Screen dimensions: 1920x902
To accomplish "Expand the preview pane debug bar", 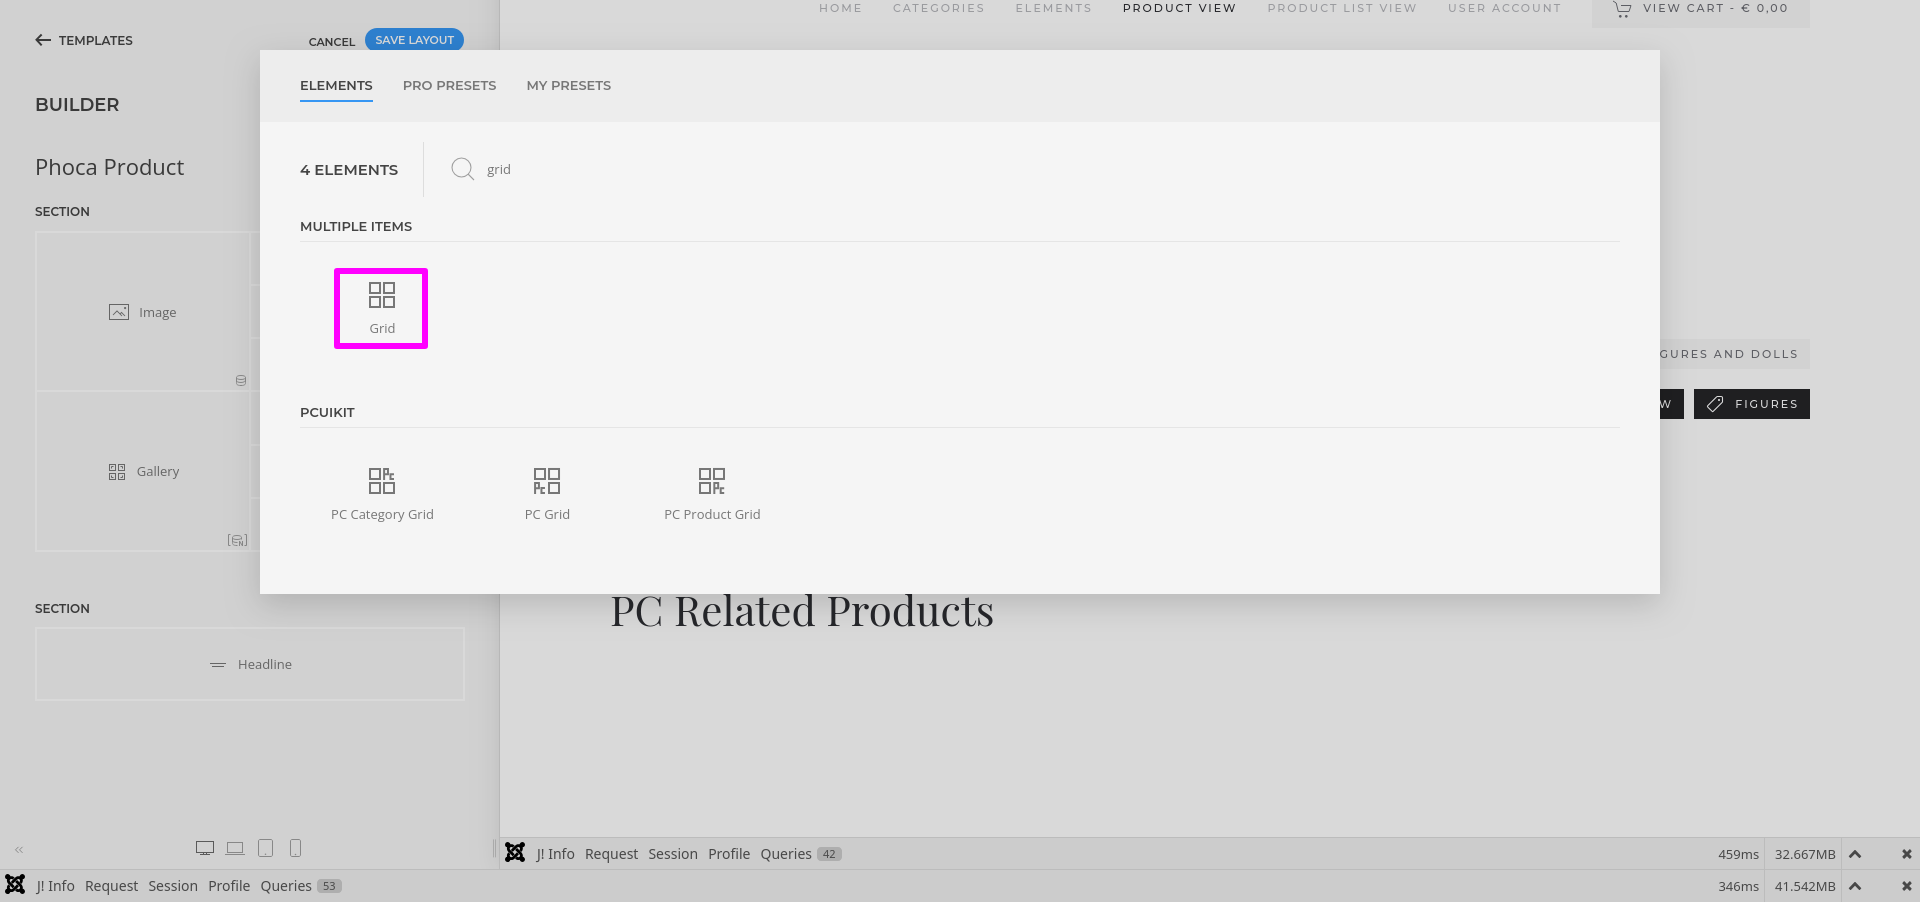I will coord(1855,854).
